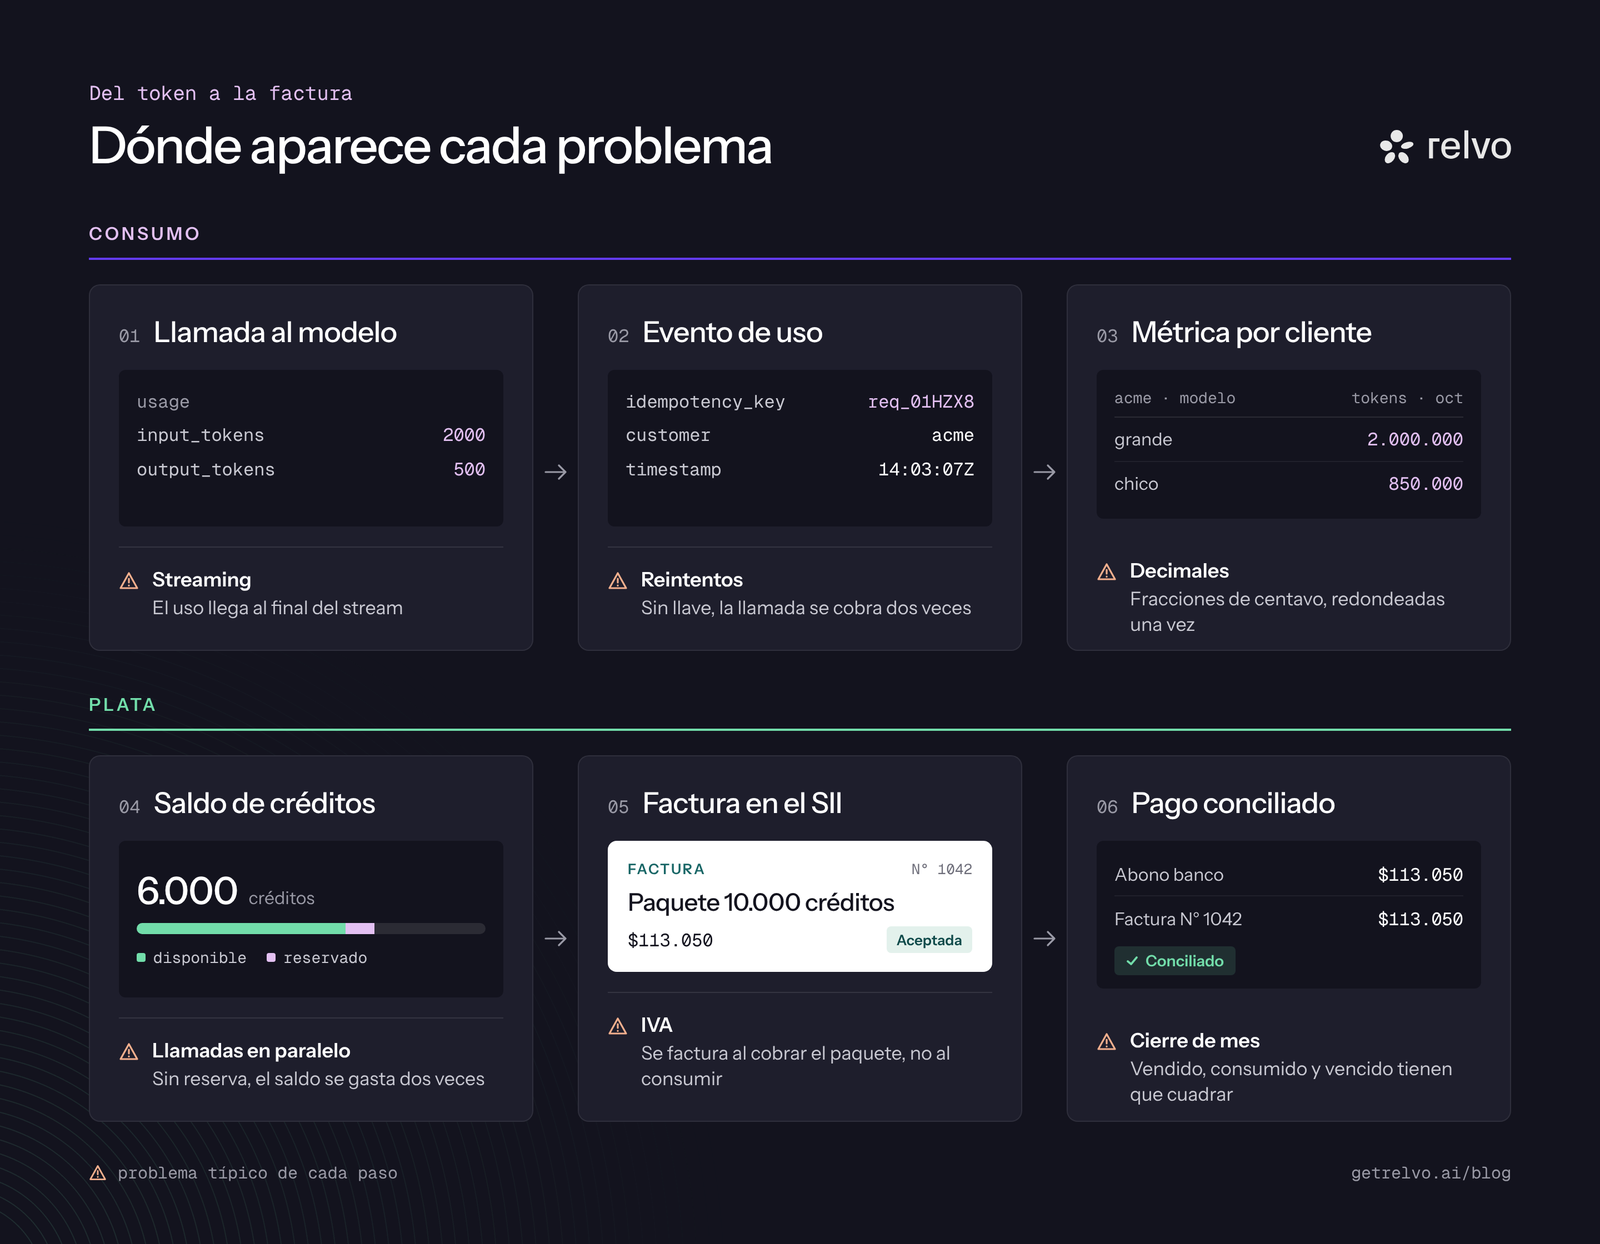The width and height of the screenshot is (1600, 1244).
Task: Click the warning icon beside IVA
Action: click(618, 1026)
